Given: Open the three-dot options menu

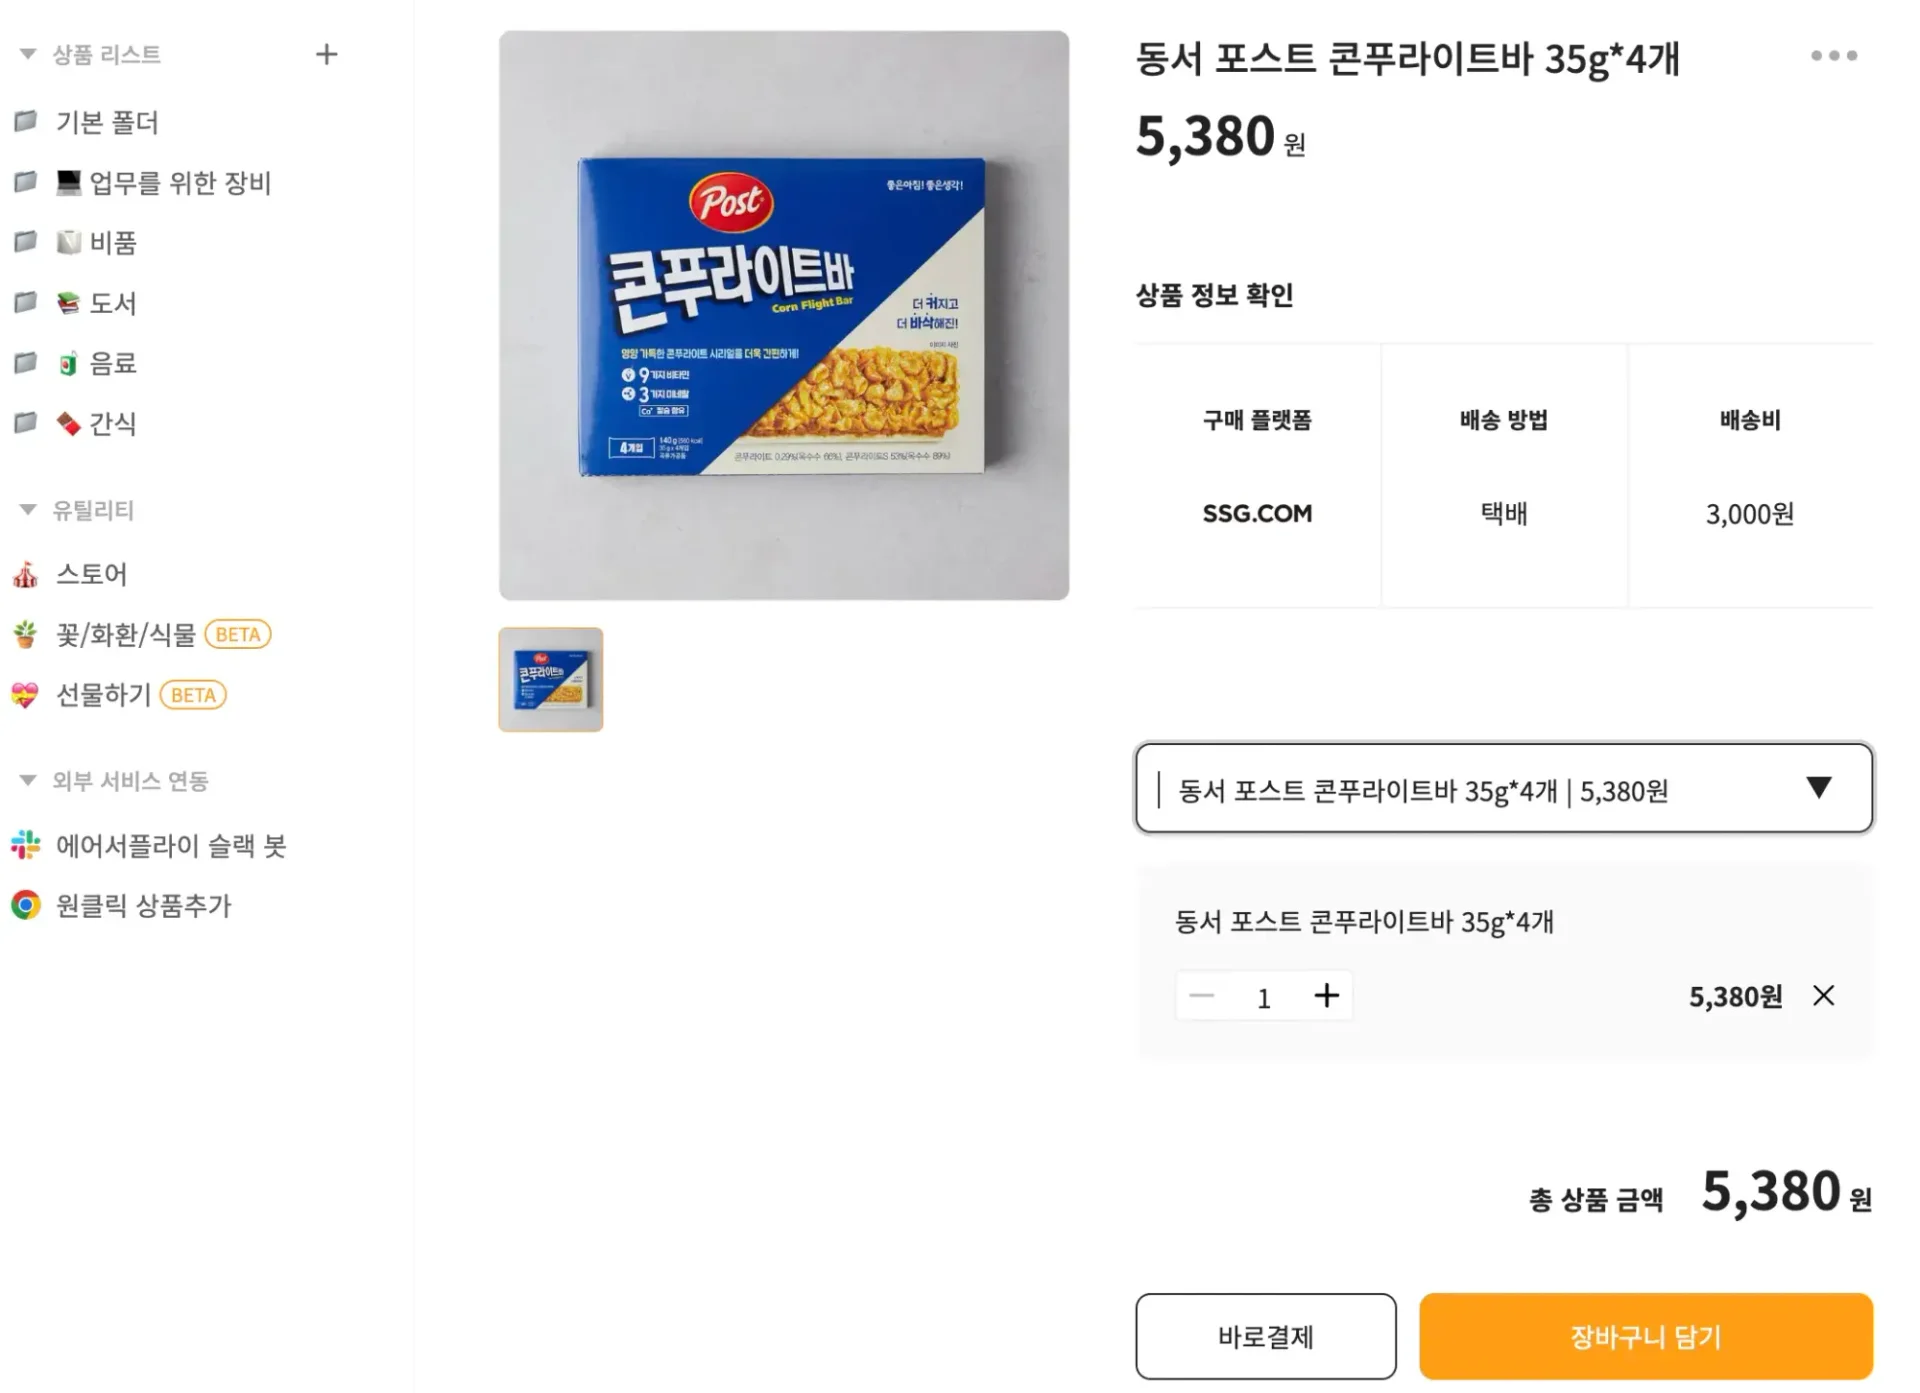Looking at the screenshot, I should pyautogui.click(x=1834, y=55).
